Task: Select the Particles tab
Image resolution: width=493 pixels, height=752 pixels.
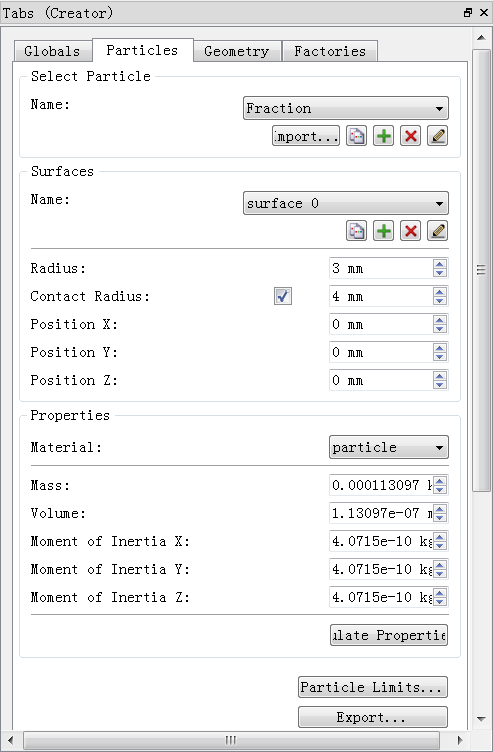Action: 142,50
